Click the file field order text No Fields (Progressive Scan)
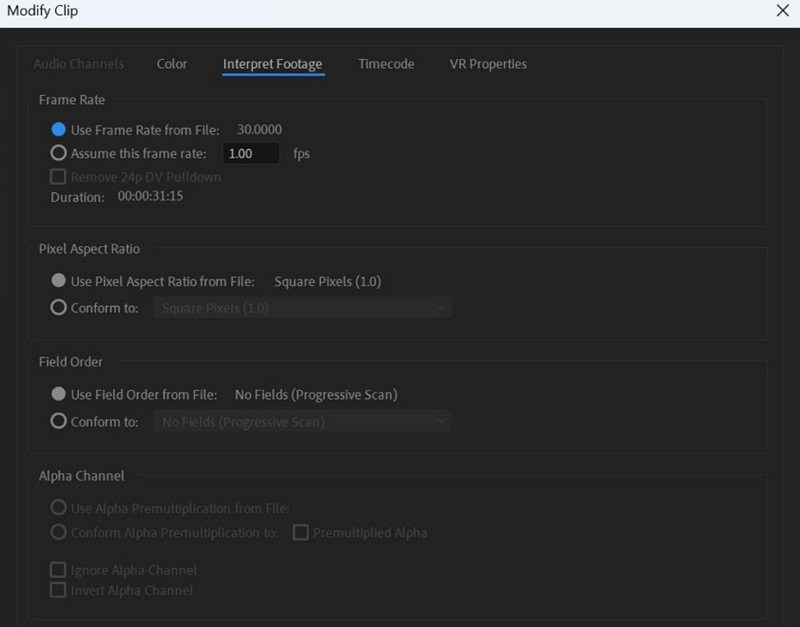 [x=316, y=395]
